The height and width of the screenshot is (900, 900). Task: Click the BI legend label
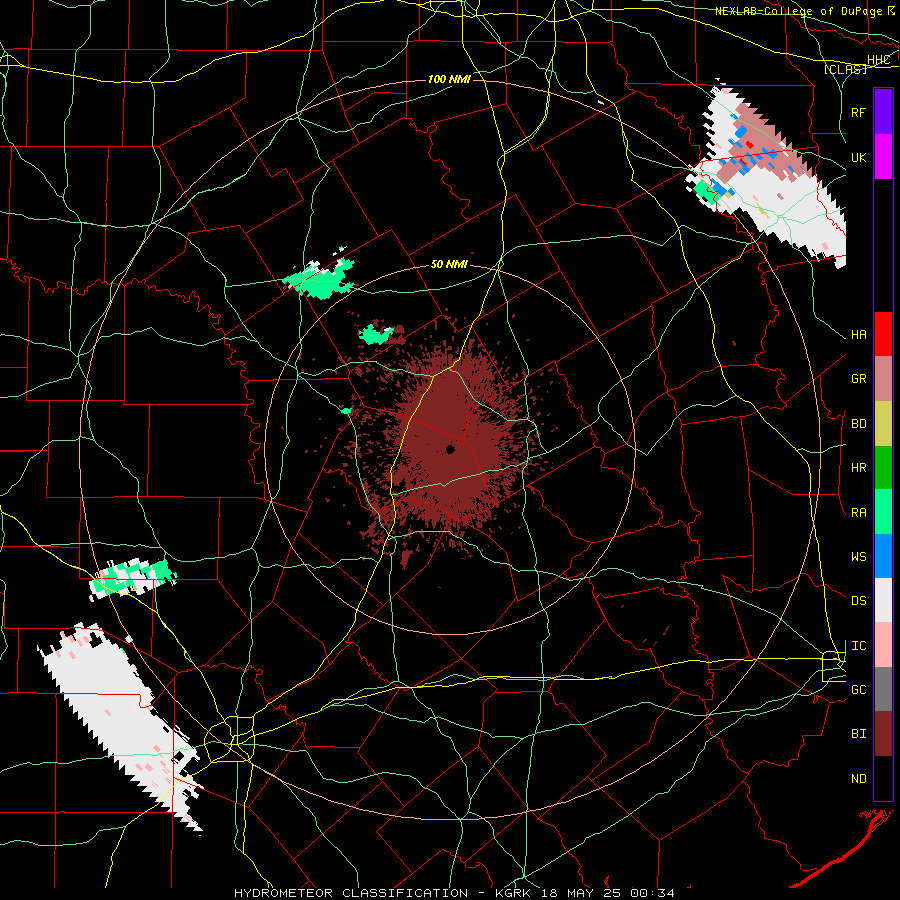[x=859, y=734]
